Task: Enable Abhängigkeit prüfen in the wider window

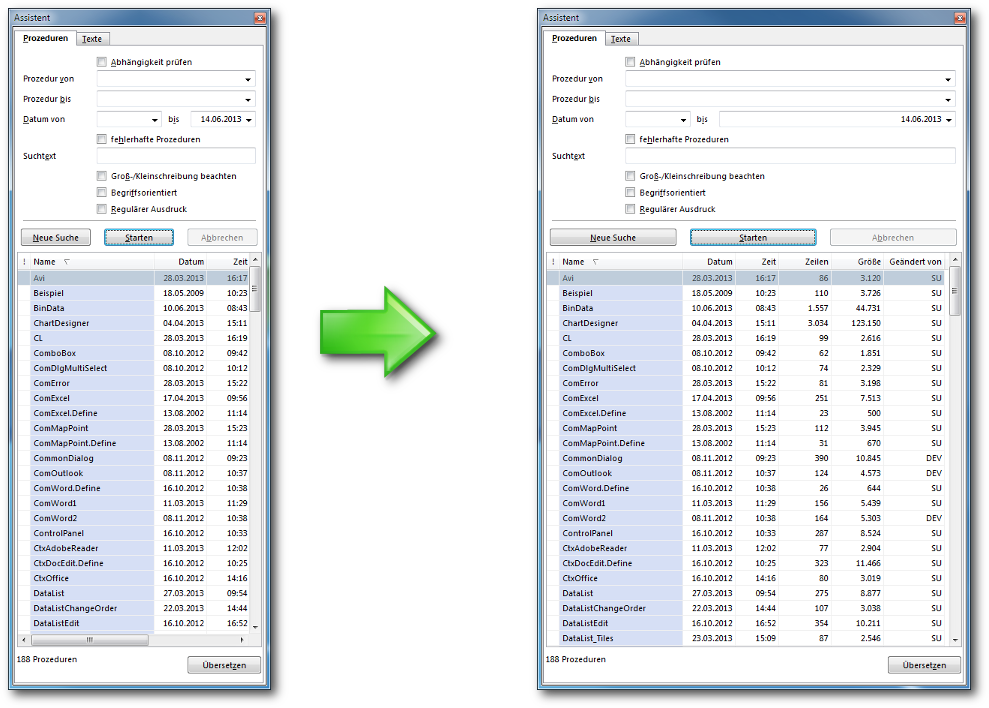Action: 630,62
